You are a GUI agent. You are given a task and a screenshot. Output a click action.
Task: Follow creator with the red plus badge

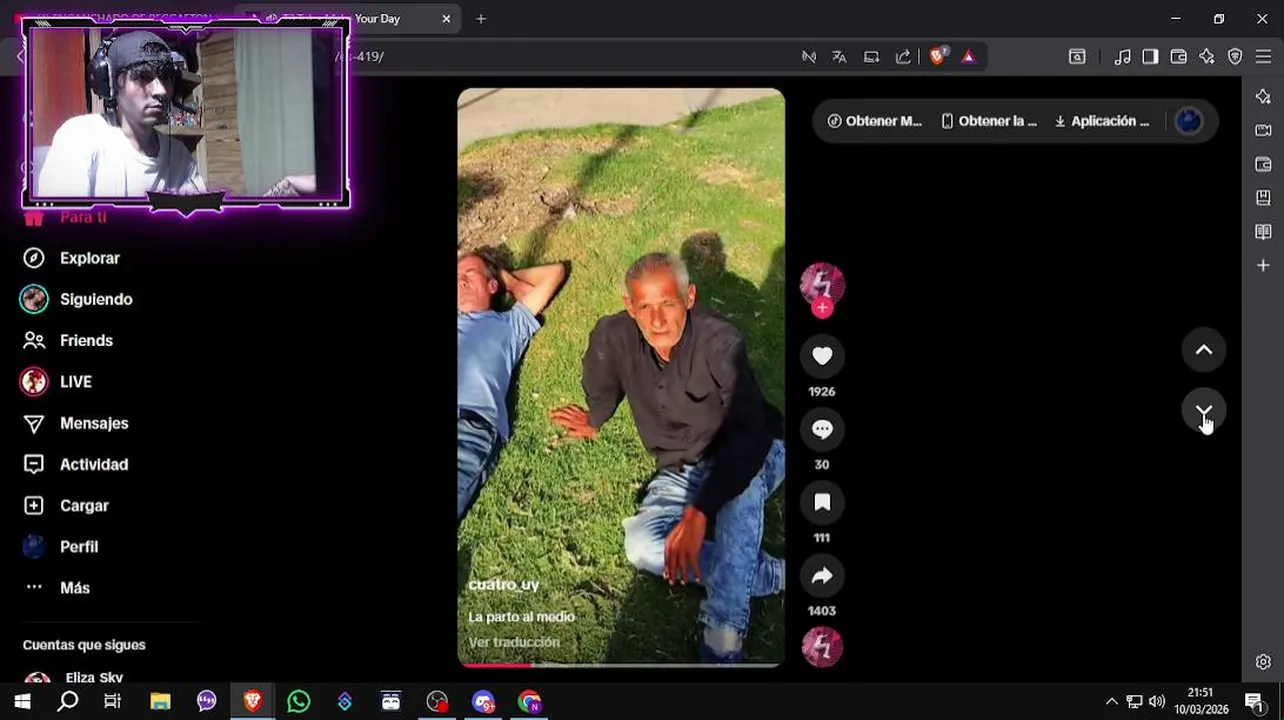click(x=822, y=308)
